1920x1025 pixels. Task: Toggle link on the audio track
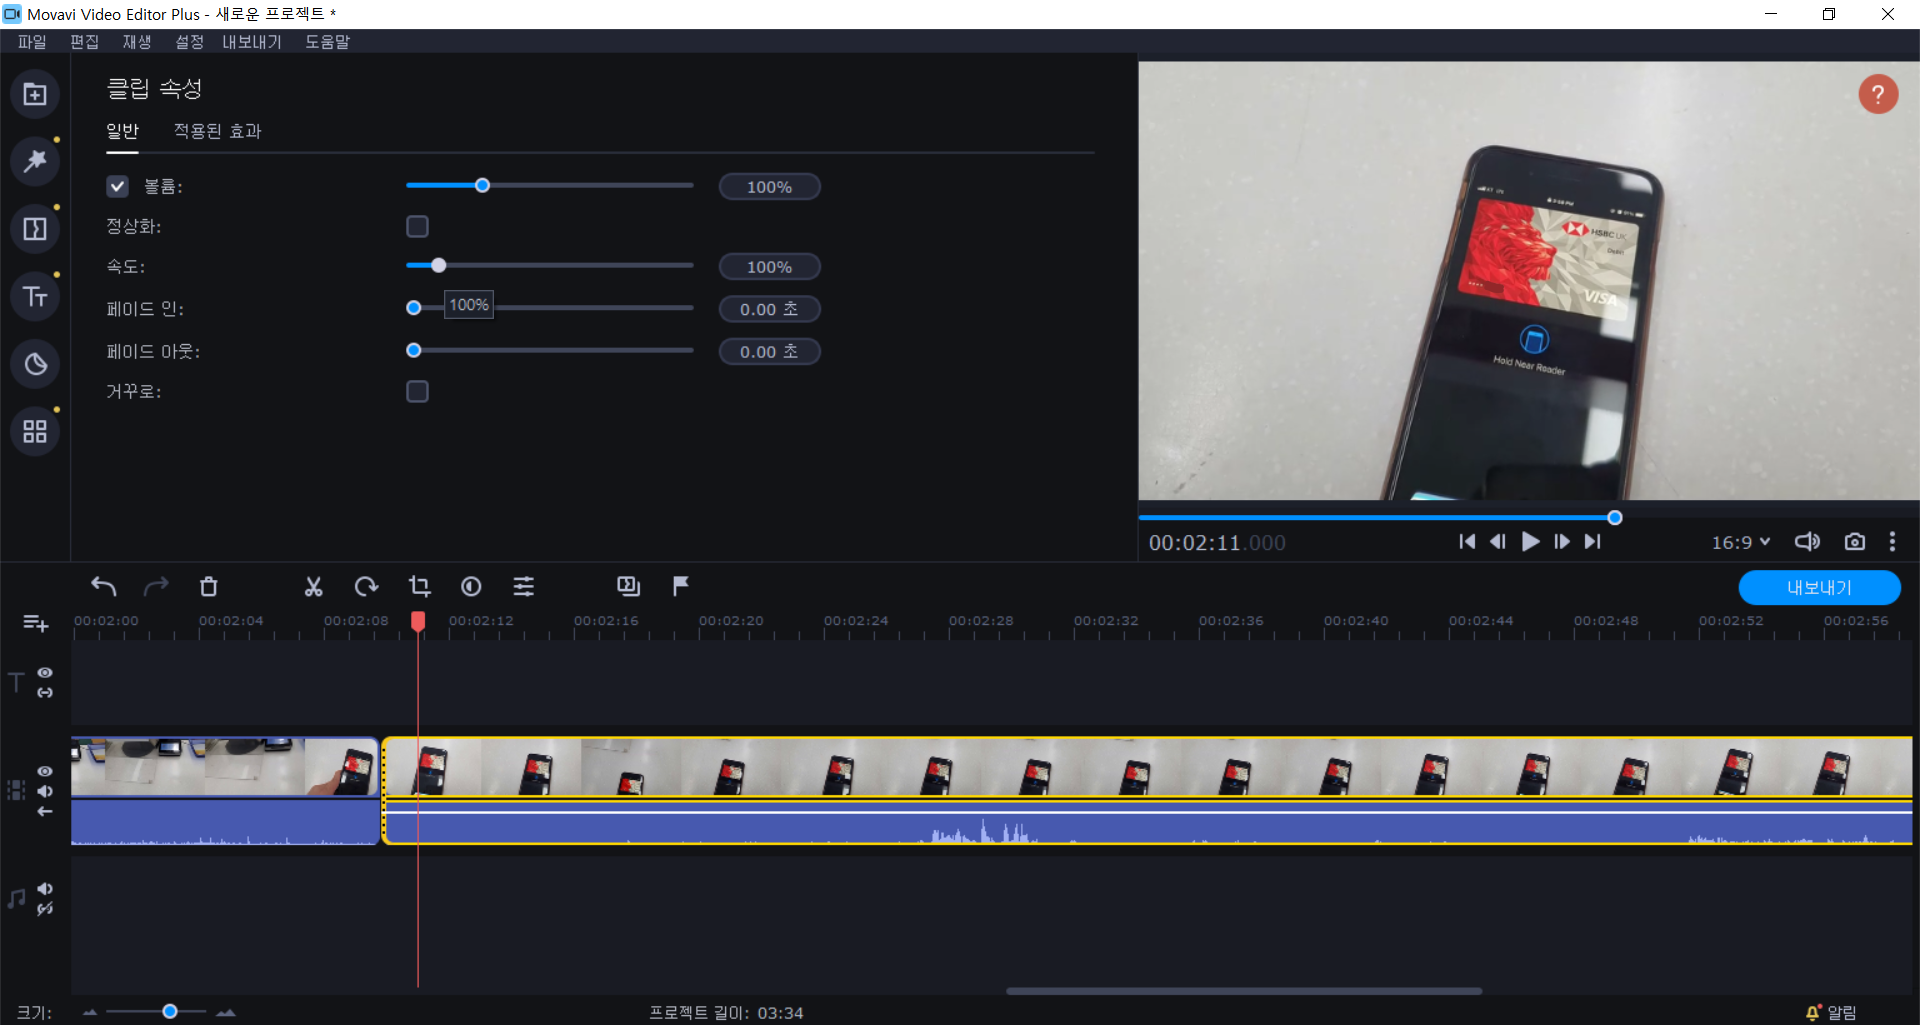[45, 908]
